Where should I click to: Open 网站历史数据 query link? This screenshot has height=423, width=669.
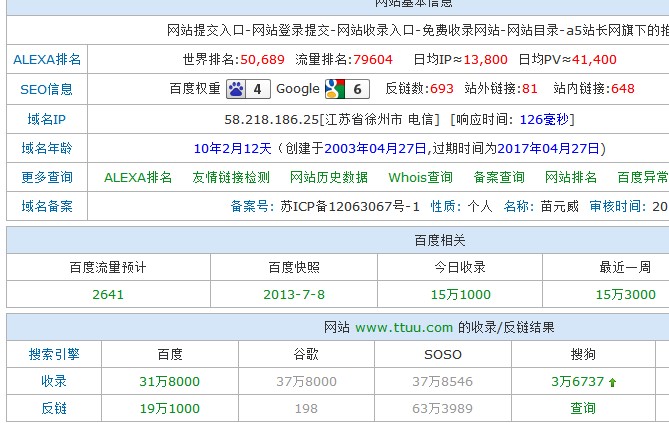pyautogui.click(x=329, y=177)
